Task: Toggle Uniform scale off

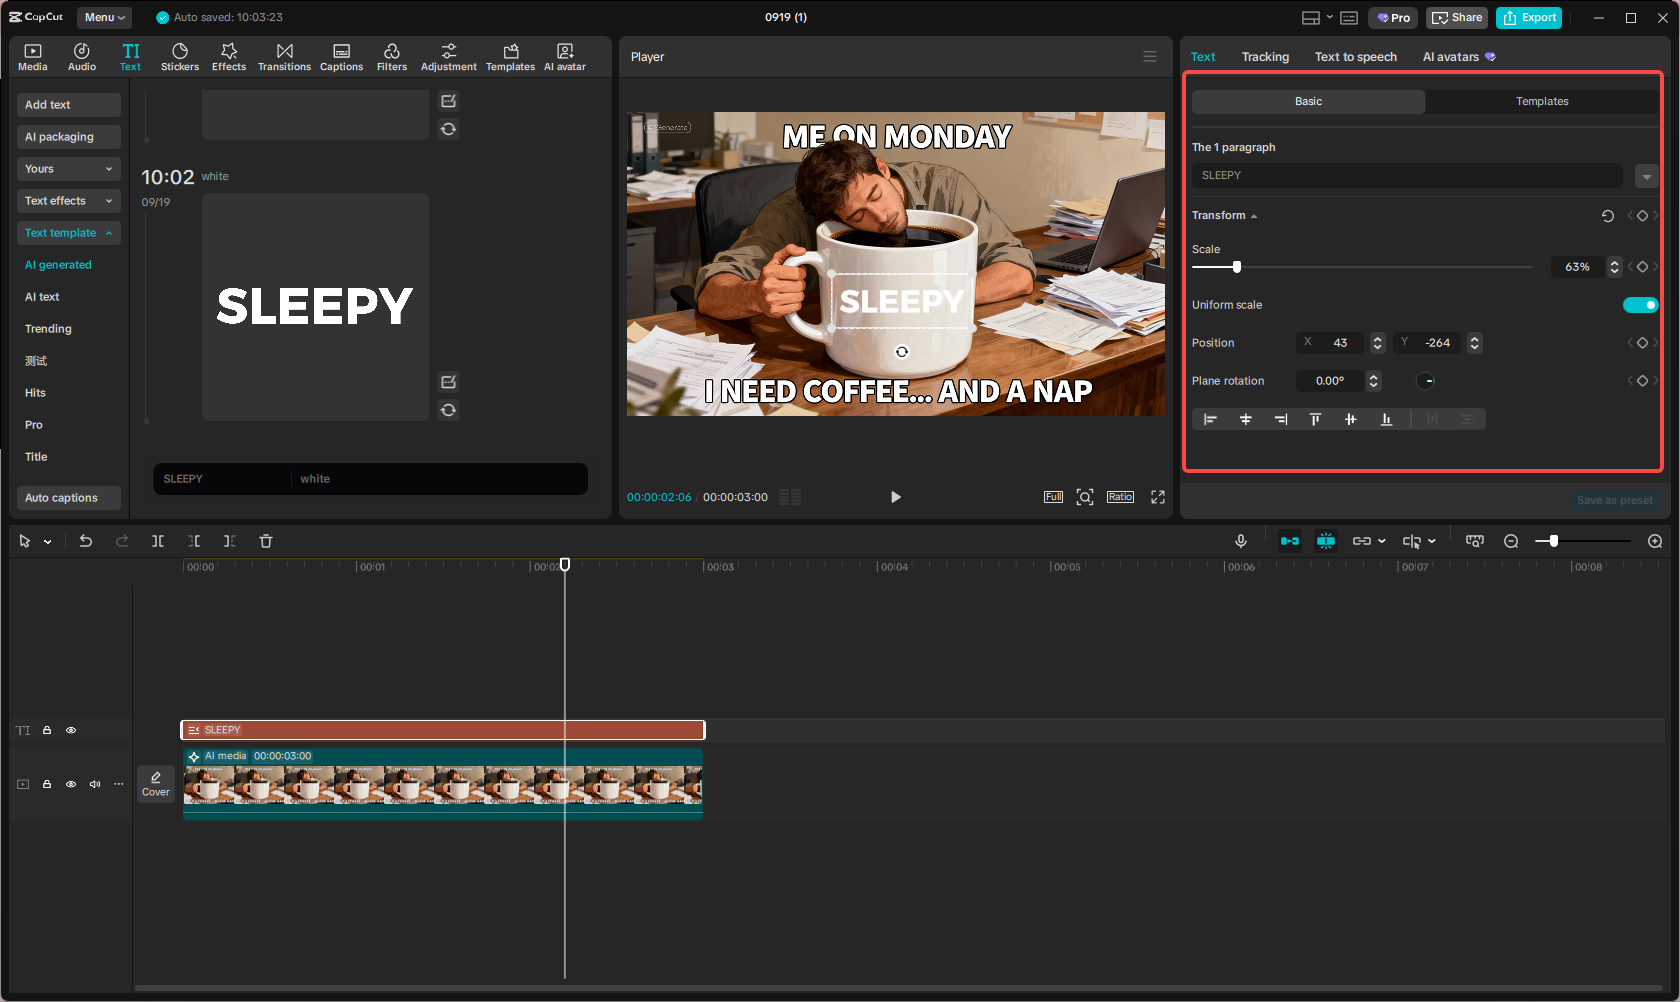Action: coord(1640,304)
